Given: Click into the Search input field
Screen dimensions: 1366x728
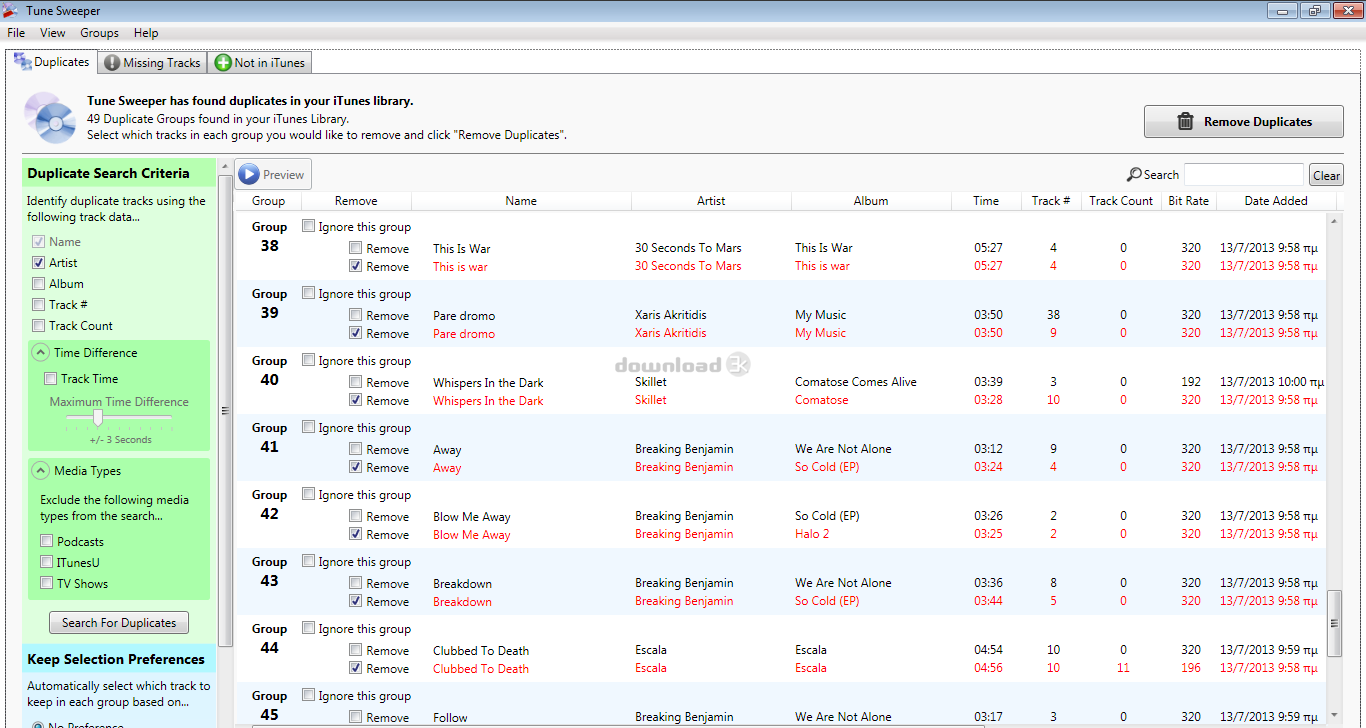Looking at the screenshot, I should click(x=1244, y=175).
